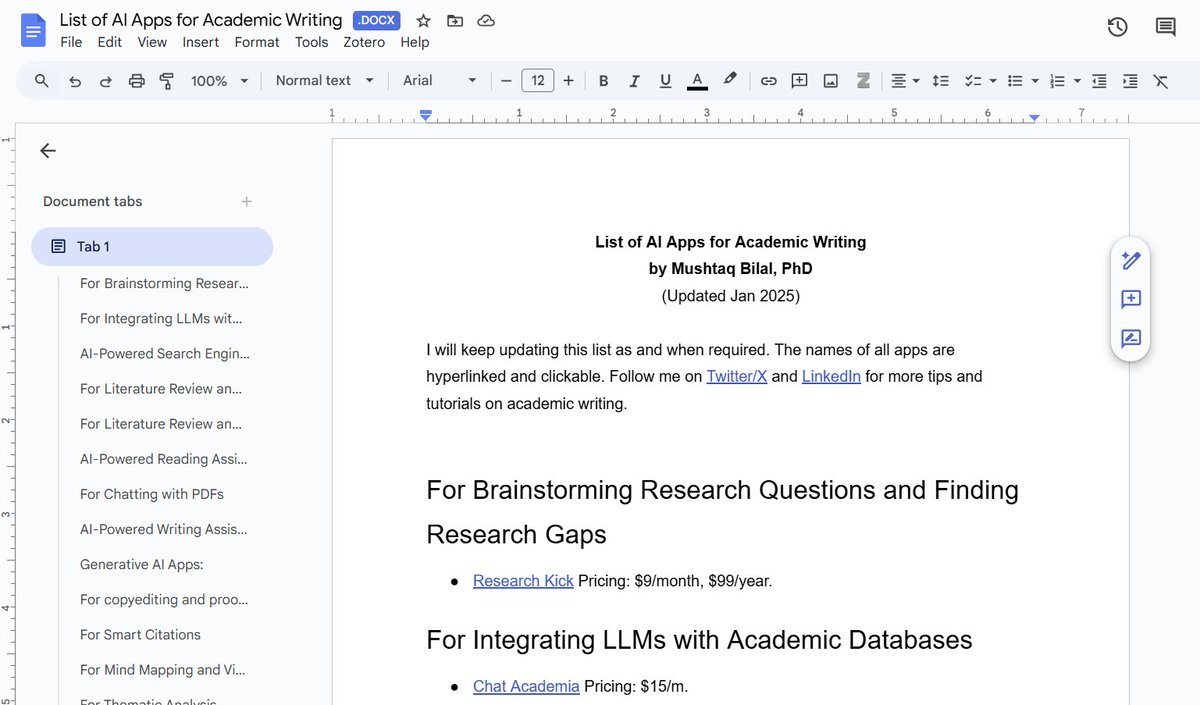1200x705 pixels.
Task: Jump to For Smart Citations heading
Action: click(x=140, y=635)
